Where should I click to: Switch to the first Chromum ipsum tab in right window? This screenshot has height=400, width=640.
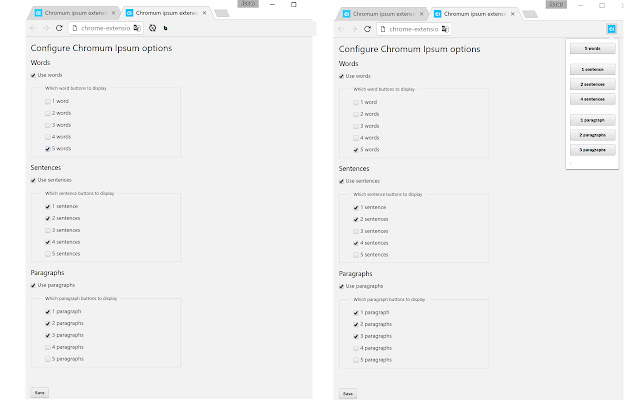coord(382,14)
